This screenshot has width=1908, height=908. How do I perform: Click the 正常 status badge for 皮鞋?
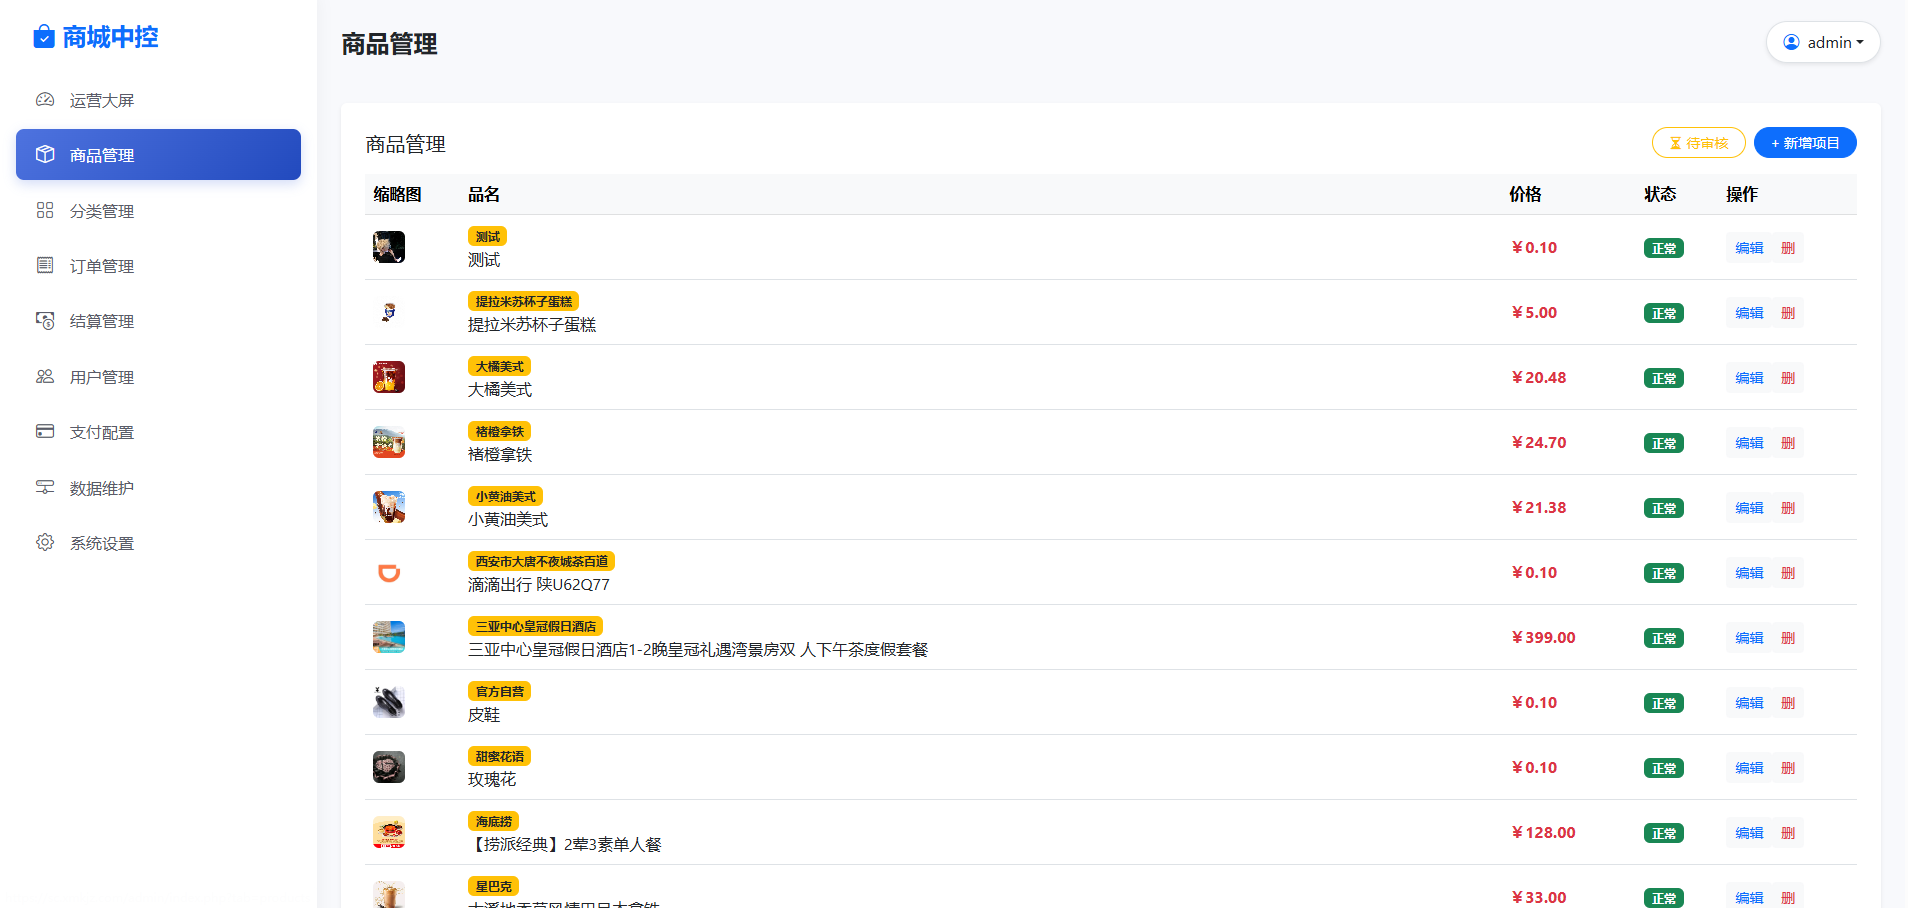pyautogui.click(x=1663, y=703)
